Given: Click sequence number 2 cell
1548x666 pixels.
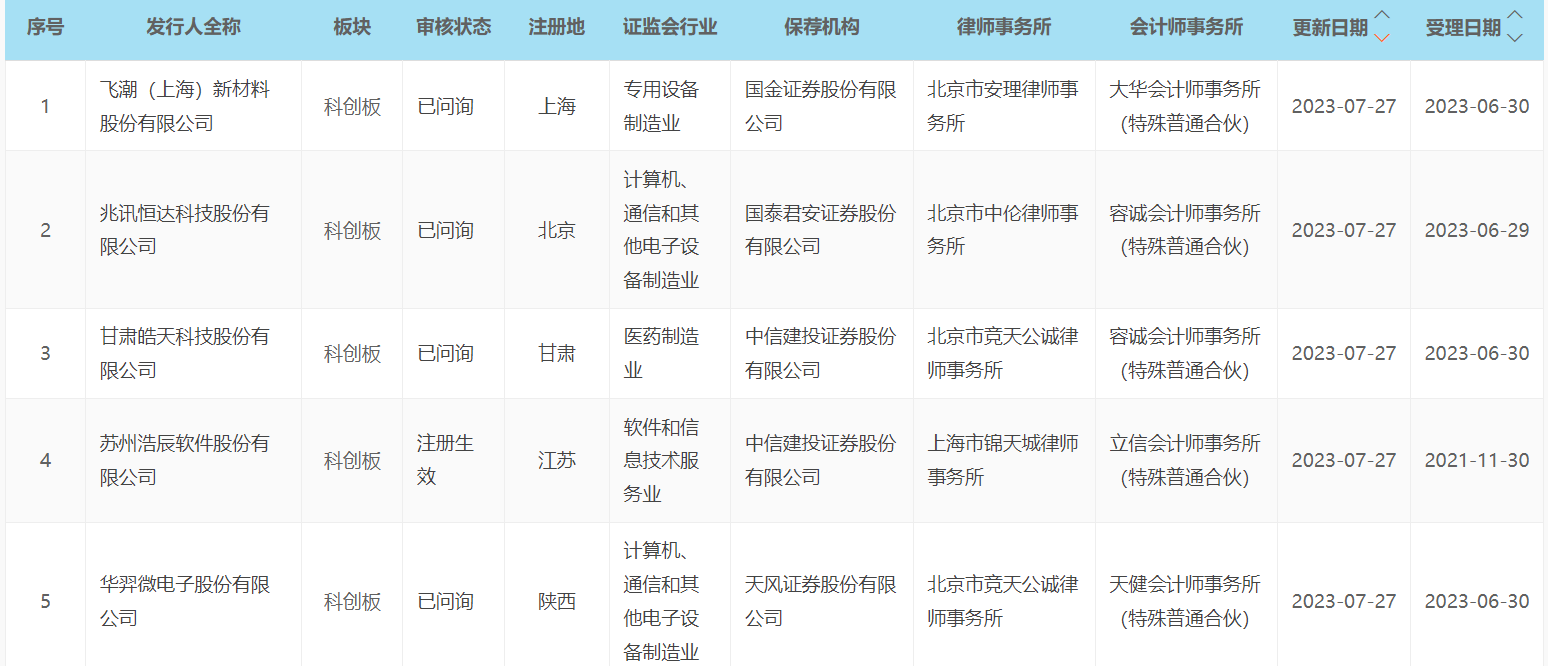Looking at the screenshot, I should (x=45, y=230).
